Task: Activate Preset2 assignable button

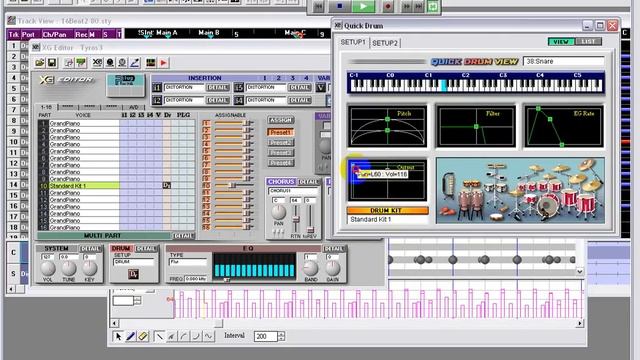Action: point(280,142)
